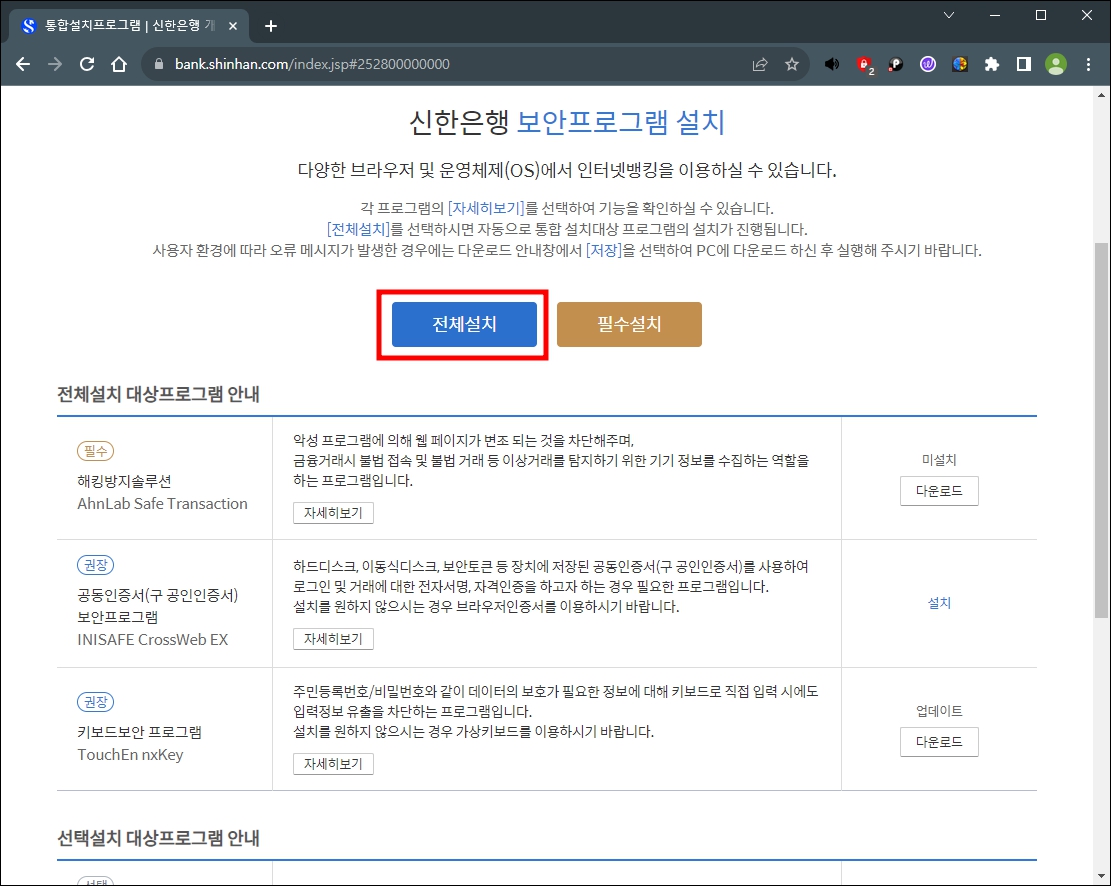
Task: Open the share page icon in address bar
Action: tap(760, 65)
